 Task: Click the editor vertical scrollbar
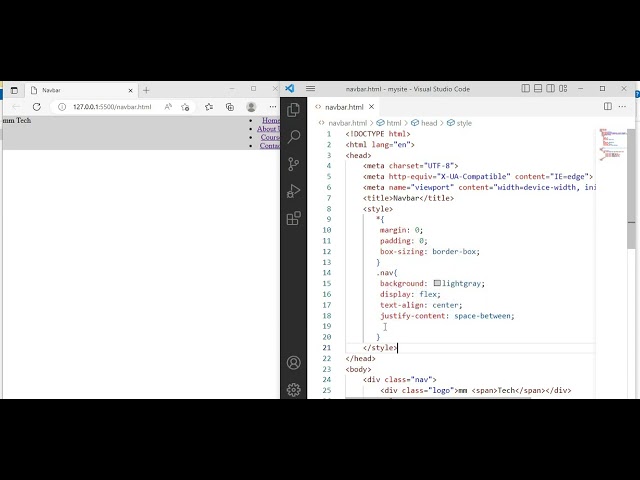(631, 188)
